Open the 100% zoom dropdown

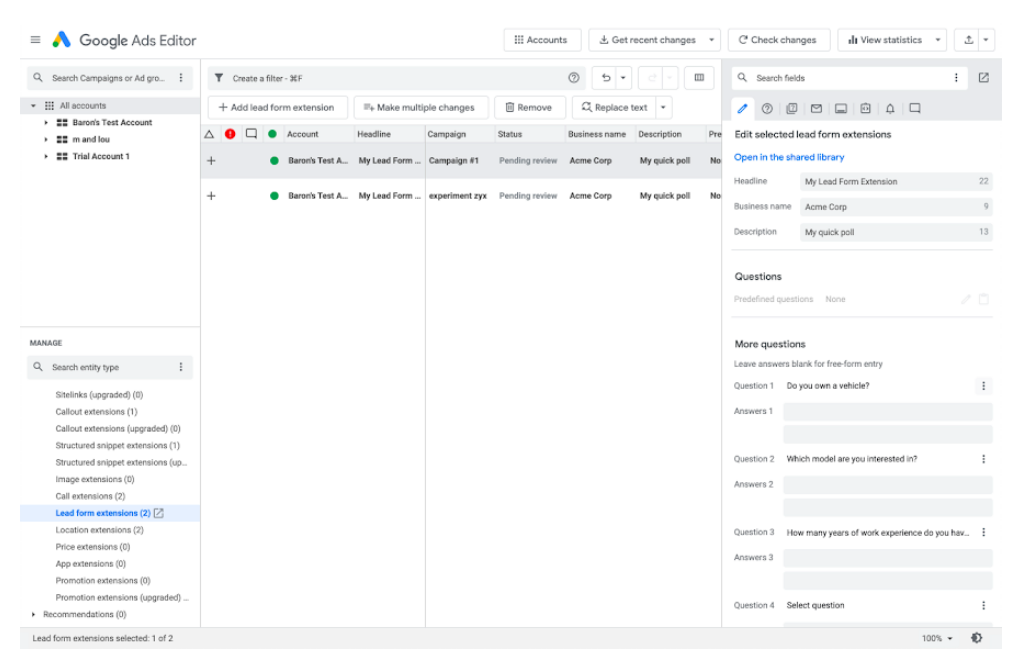(937, 638)
